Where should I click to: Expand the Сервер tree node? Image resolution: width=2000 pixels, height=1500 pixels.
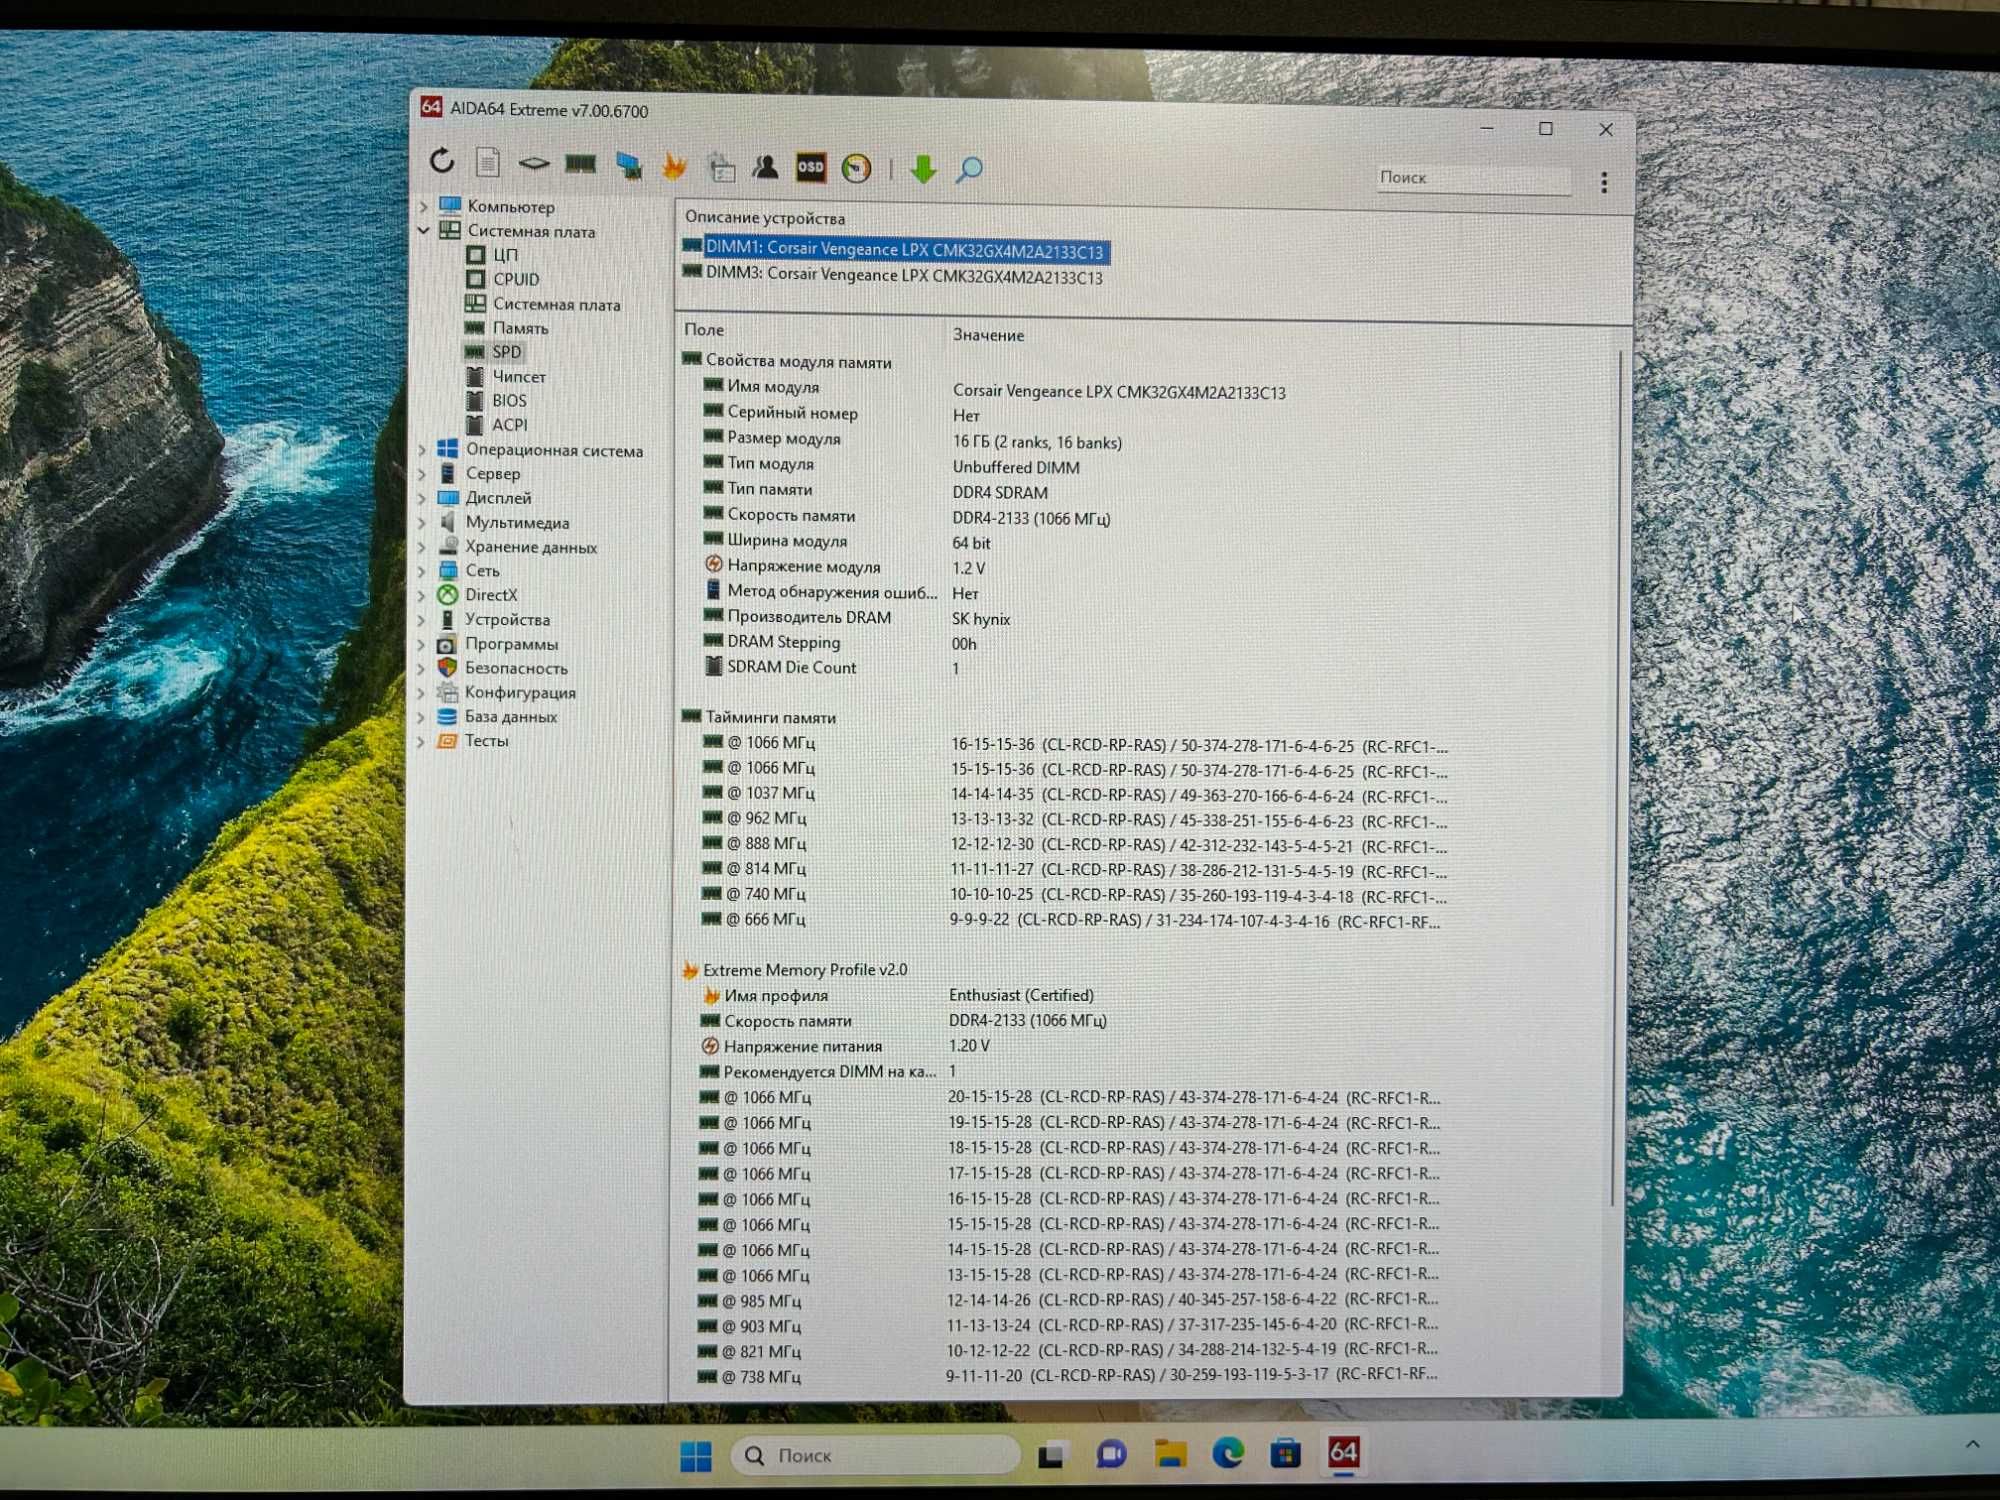[x=422, y=474]
